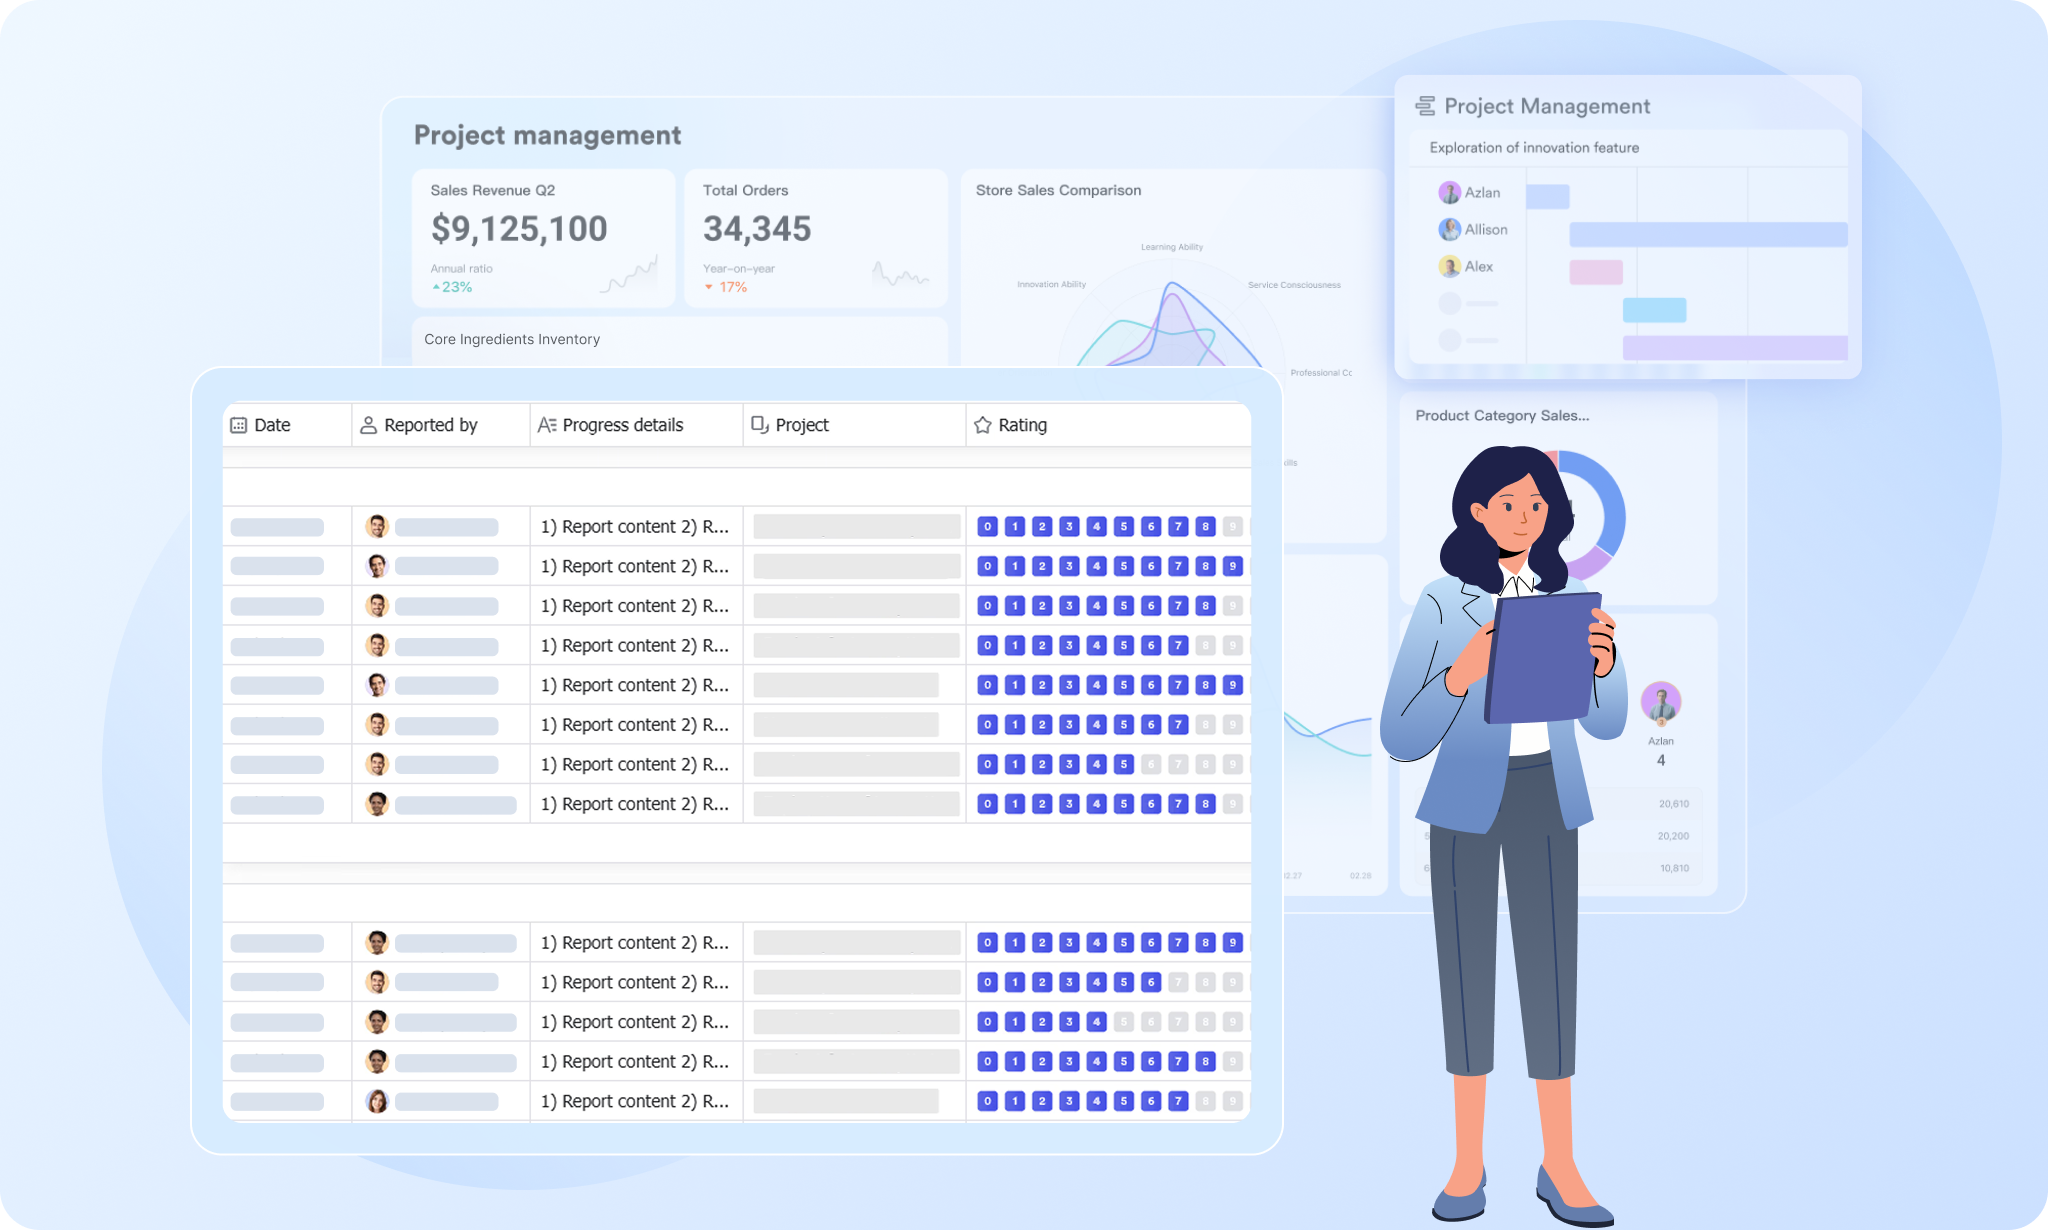
Task: Click Alex's avatar in the Gantt panel
Action: point(1449,267)
